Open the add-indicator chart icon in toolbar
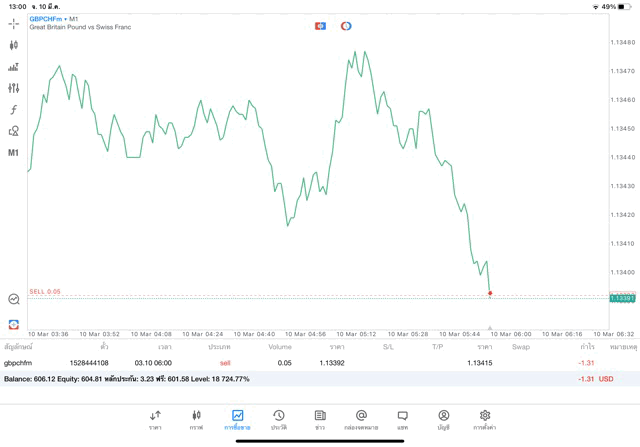This screenshot has height=447, width=640. pos(14,67)
